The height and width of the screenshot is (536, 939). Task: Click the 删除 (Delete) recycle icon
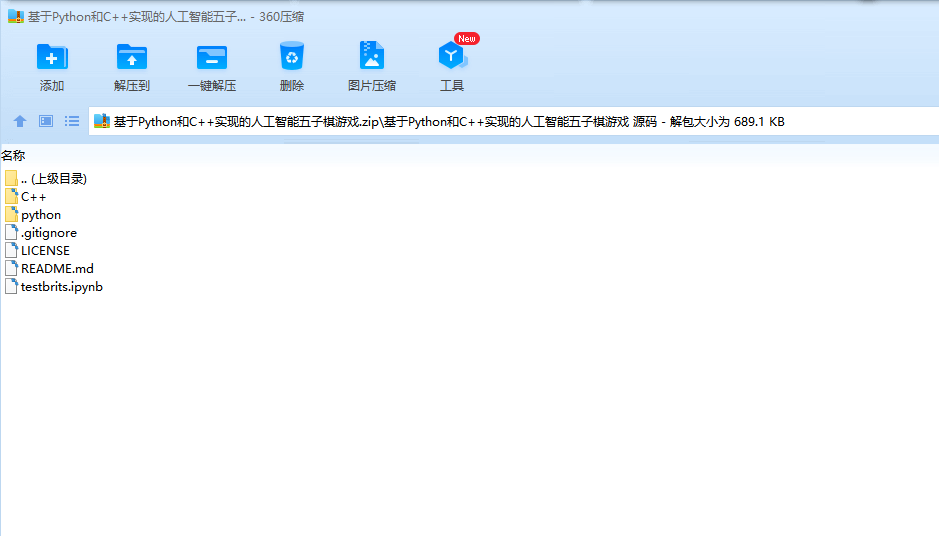pos(292,56)
